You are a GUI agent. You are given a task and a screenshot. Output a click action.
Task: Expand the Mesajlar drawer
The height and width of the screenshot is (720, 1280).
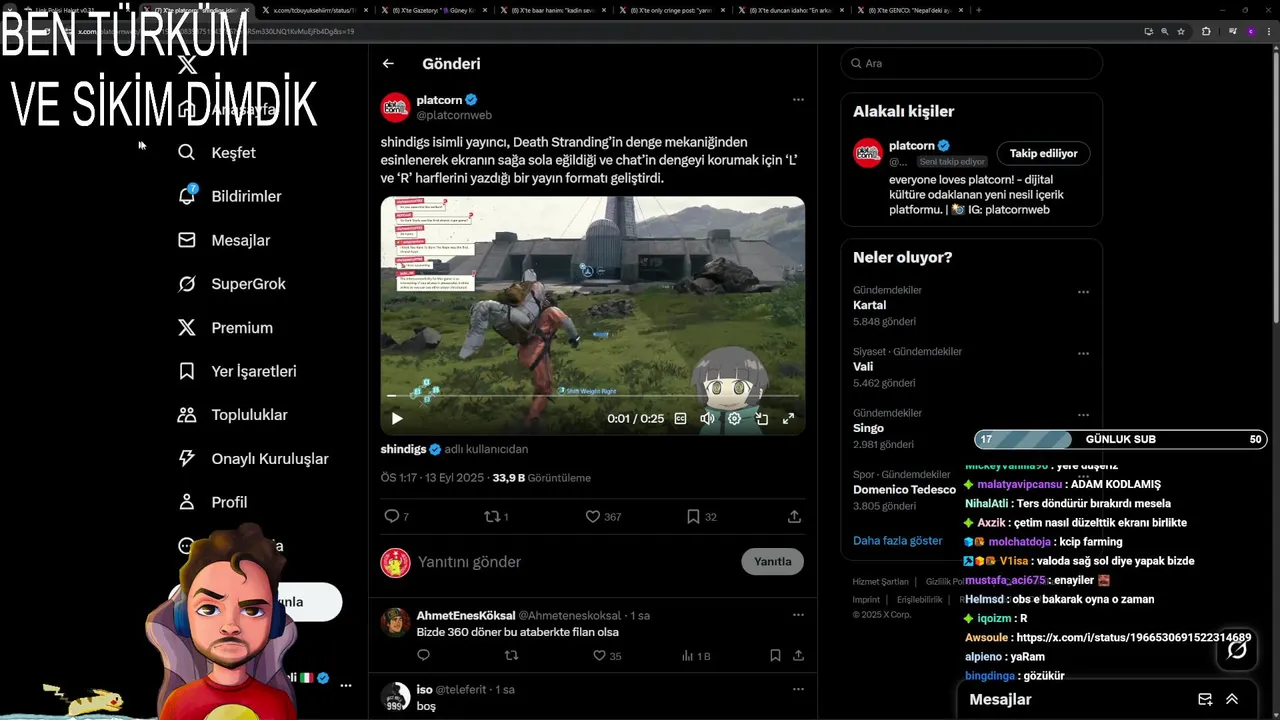pyautogui.click(x=1232, y=699)
